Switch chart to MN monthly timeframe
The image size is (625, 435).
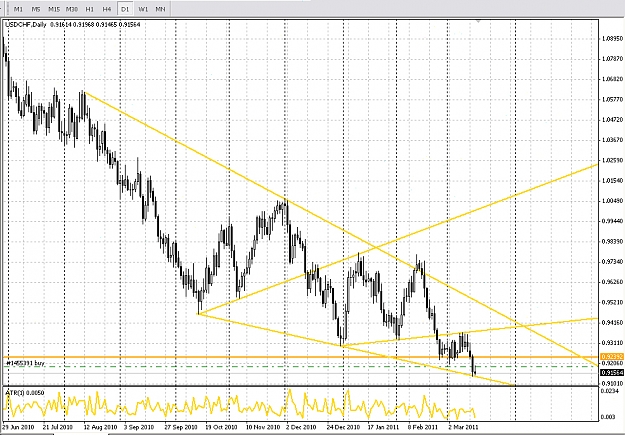[160, 9]
